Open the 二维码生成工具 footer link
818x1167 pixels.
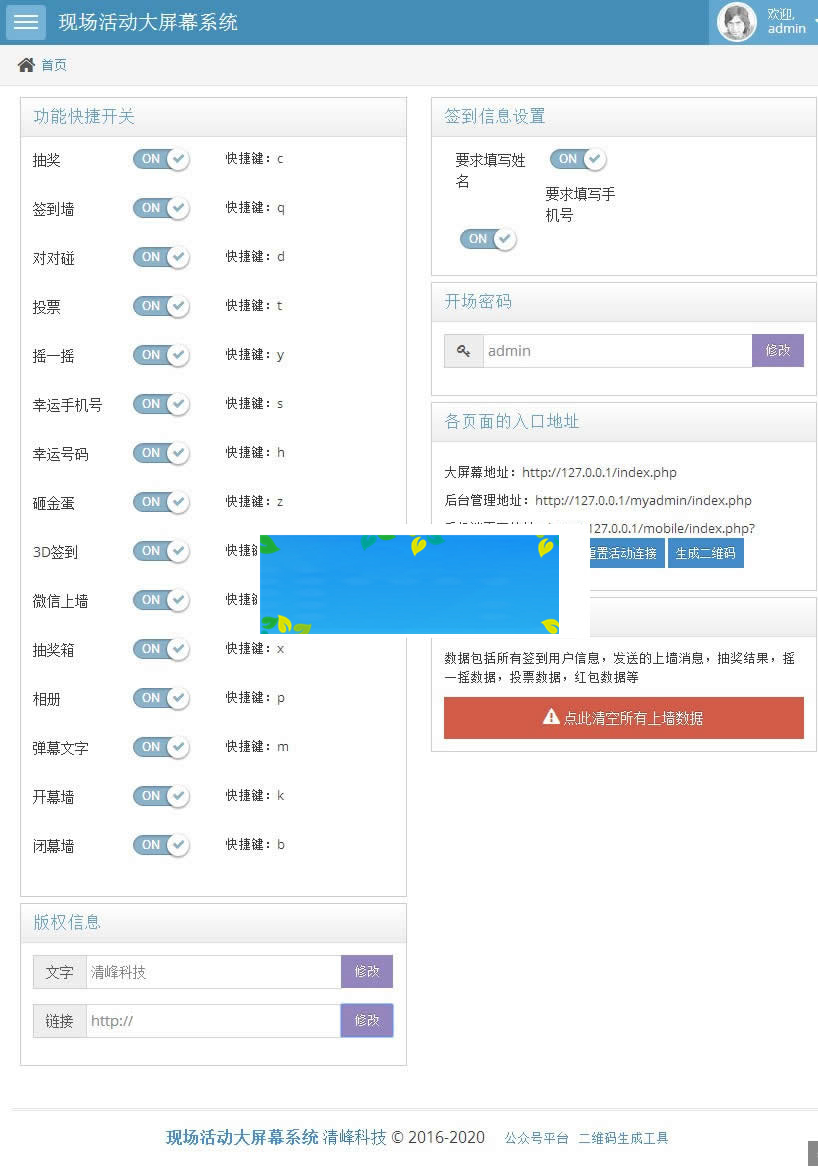point(623,1138)
